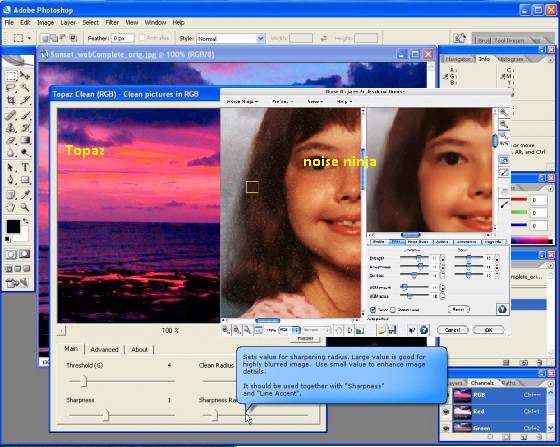Open the Style dropdown in options bar

point(261,38)
